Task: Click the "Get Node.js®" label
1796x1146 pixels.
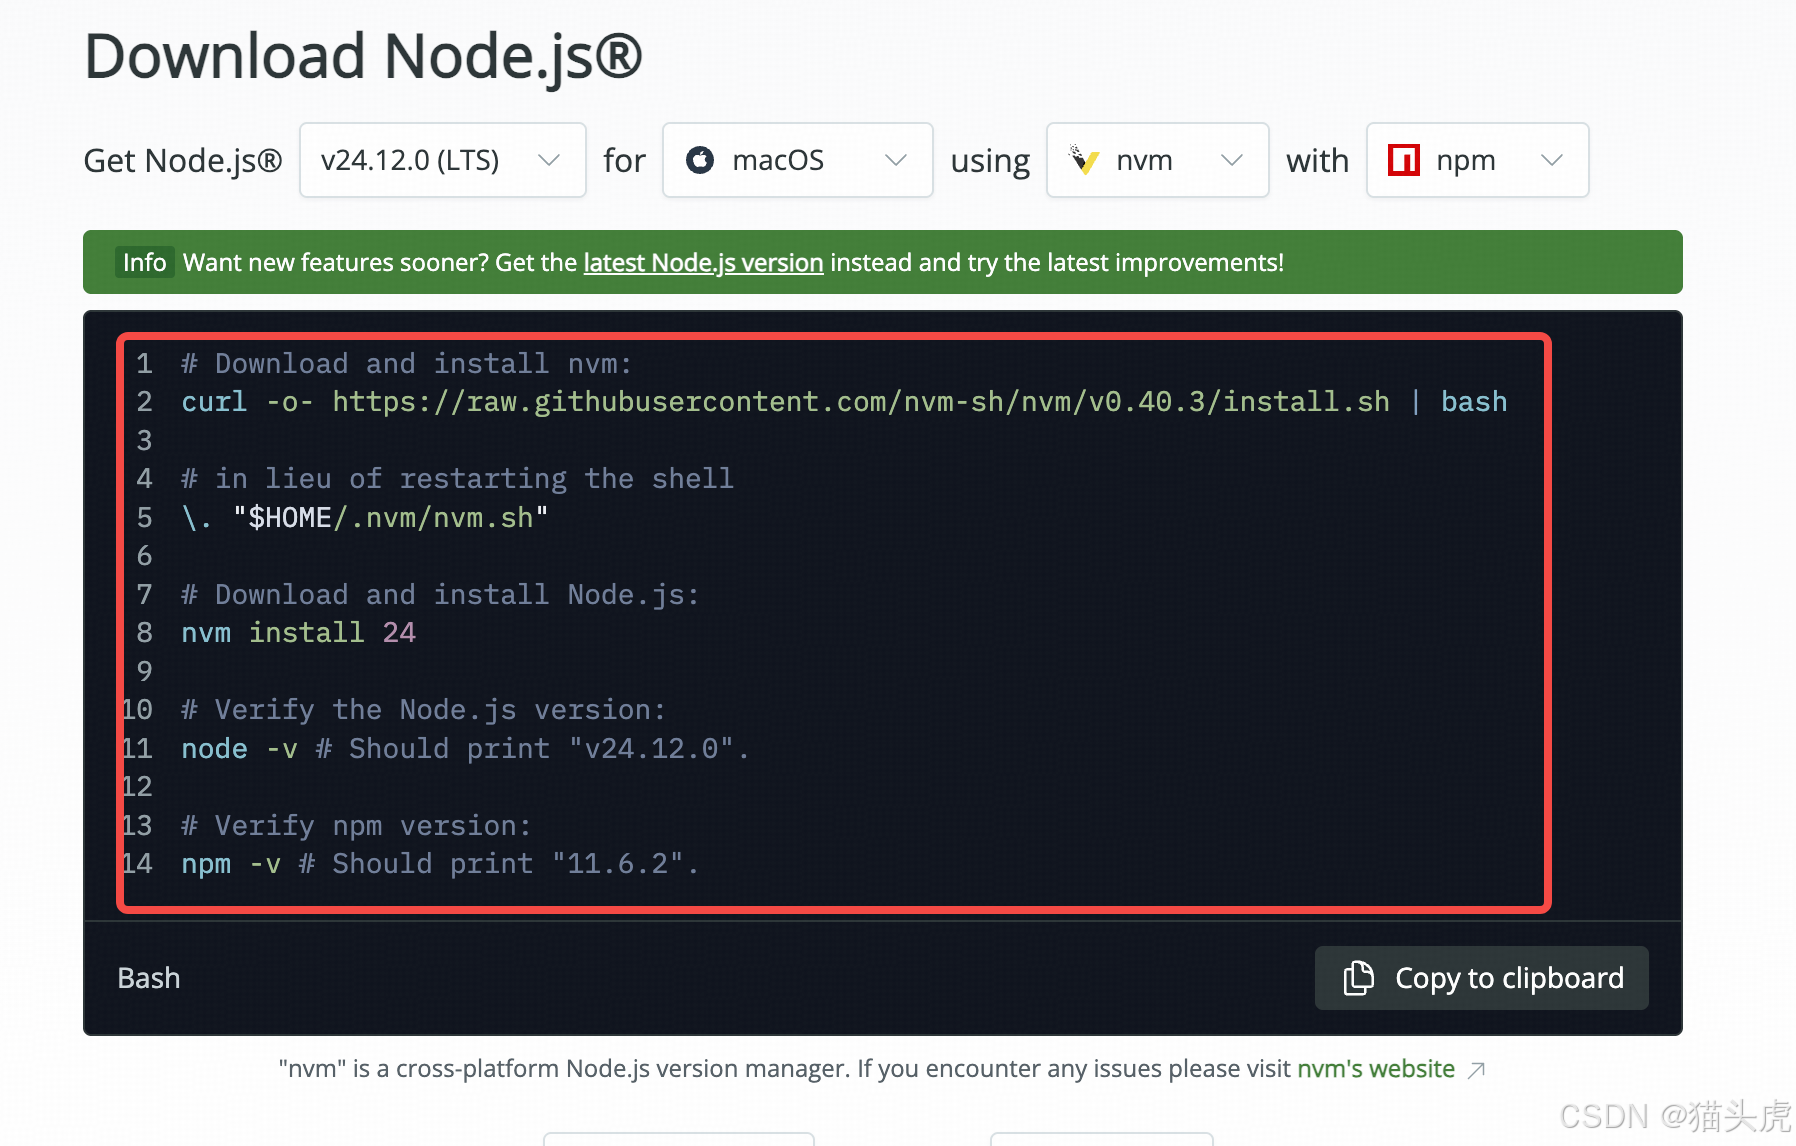Action: tap(183, 161)
